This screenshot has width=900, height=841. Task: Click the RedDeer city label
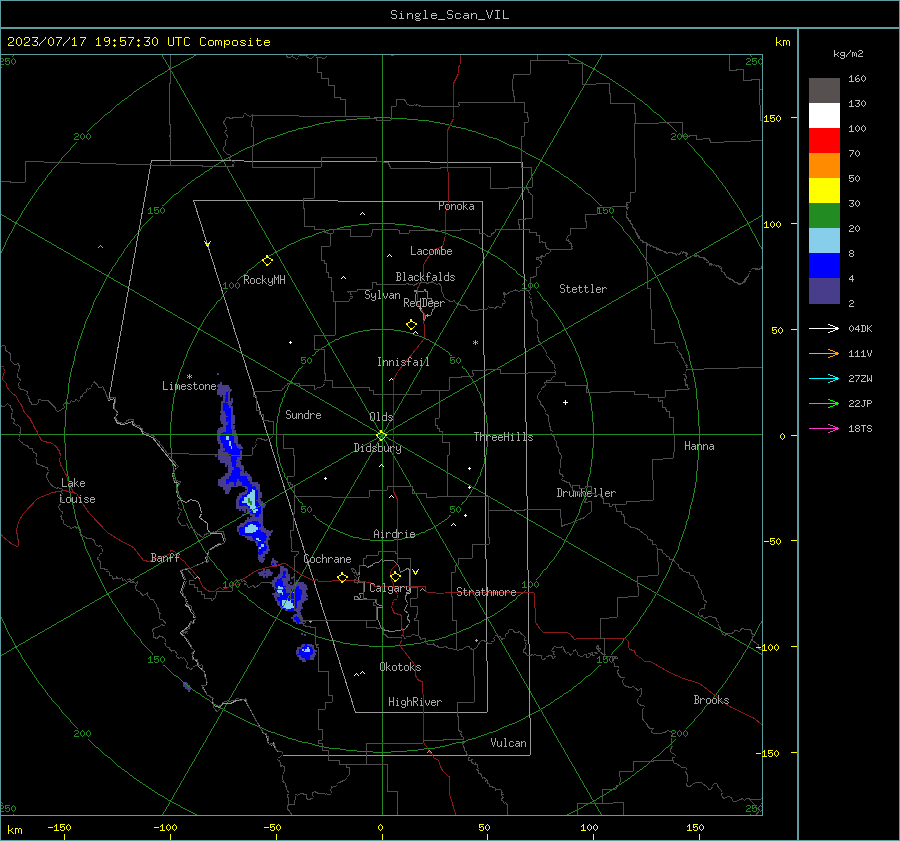pyautogui.click(x=424, y=303)
